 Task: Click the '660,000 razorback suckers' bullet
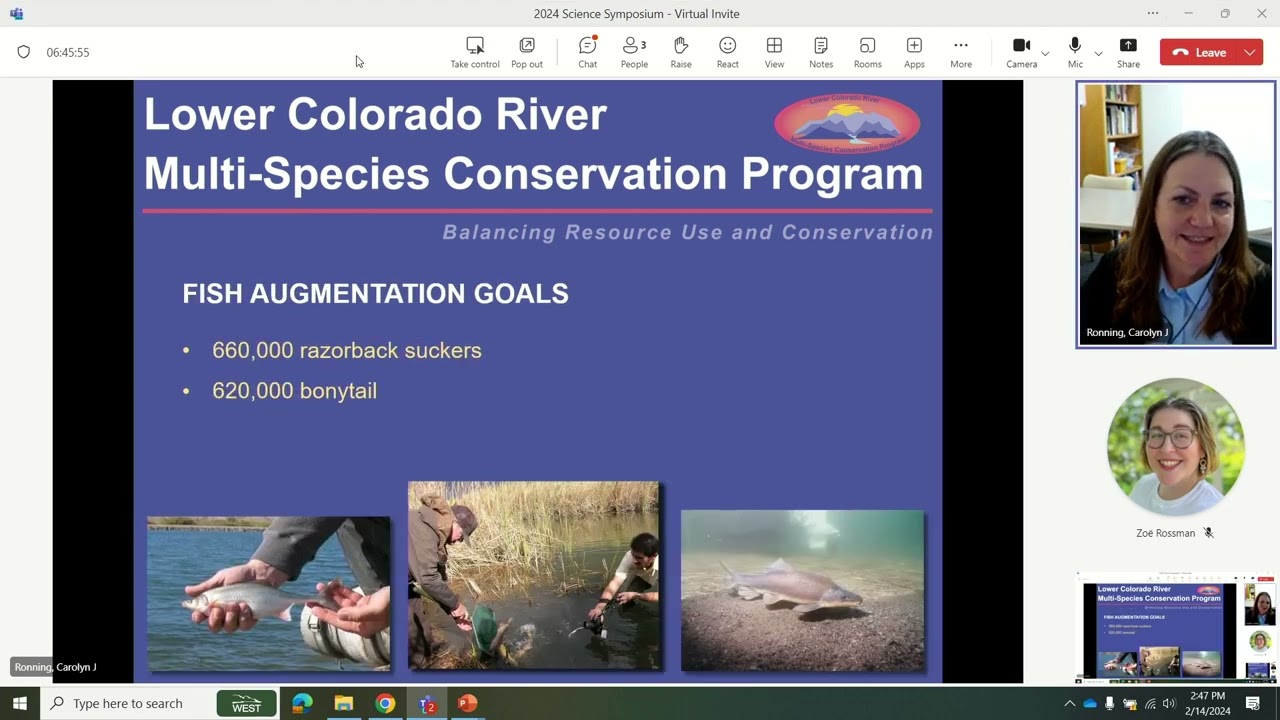click(x=346, y=350)
